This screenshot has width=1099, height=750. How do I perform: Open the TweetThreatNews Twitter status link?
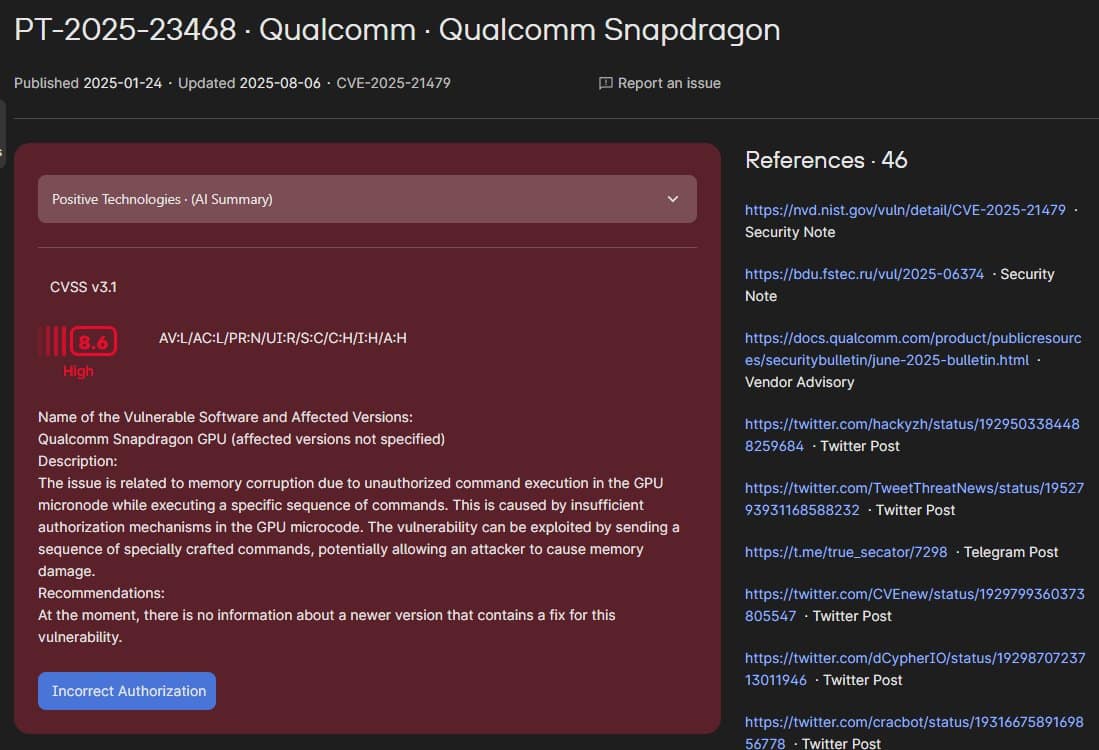tap(914, 499)
